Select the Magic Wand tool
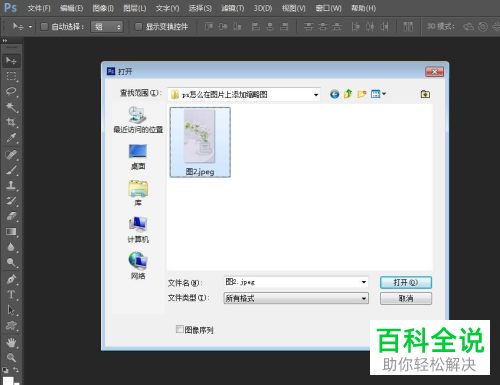Image resolution: width=500 pixels, height=385 pixels. click(11, 107)
